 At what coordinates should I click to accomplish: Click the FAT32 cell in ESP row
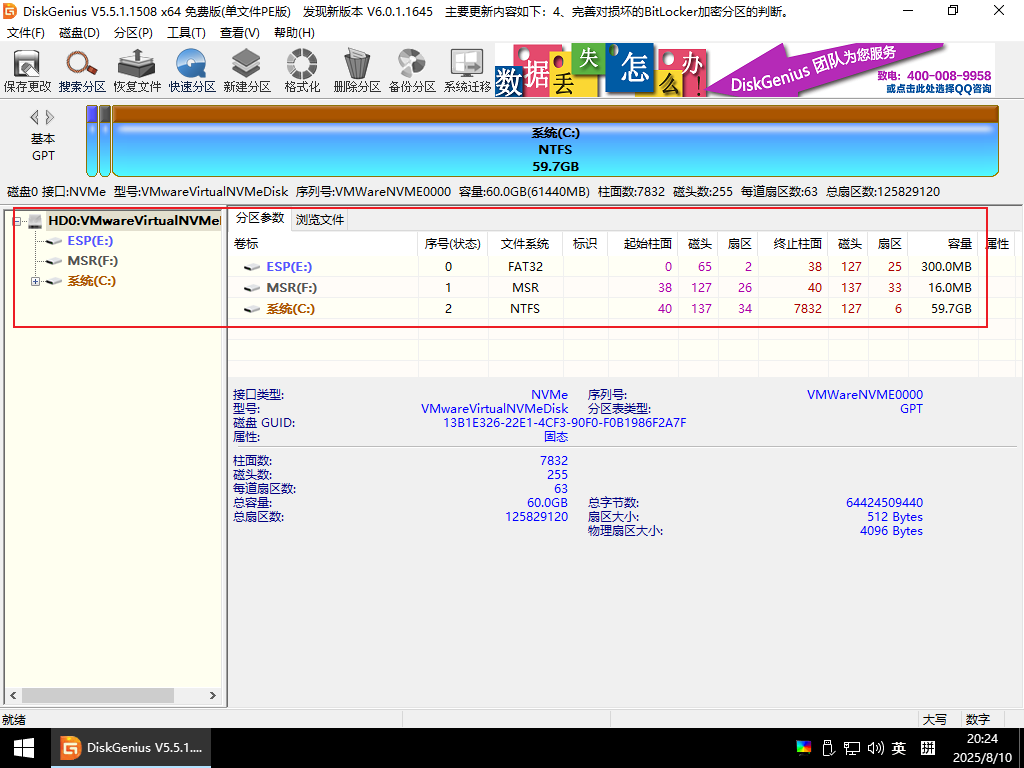(x=525, y=267)
